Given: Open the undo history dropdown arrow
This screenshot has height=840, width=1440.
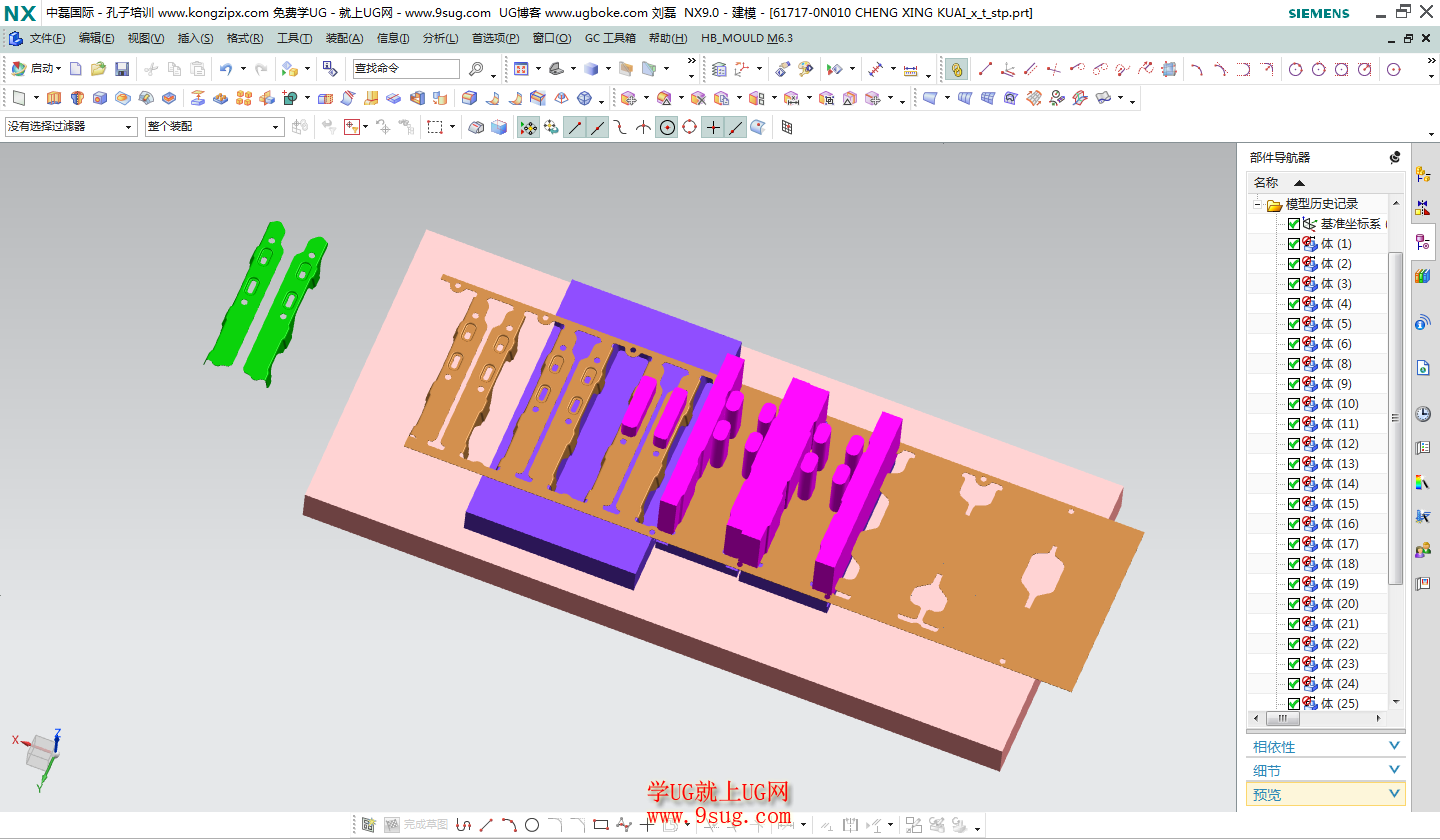Looking at the screenshot, I should click(243, 68).
